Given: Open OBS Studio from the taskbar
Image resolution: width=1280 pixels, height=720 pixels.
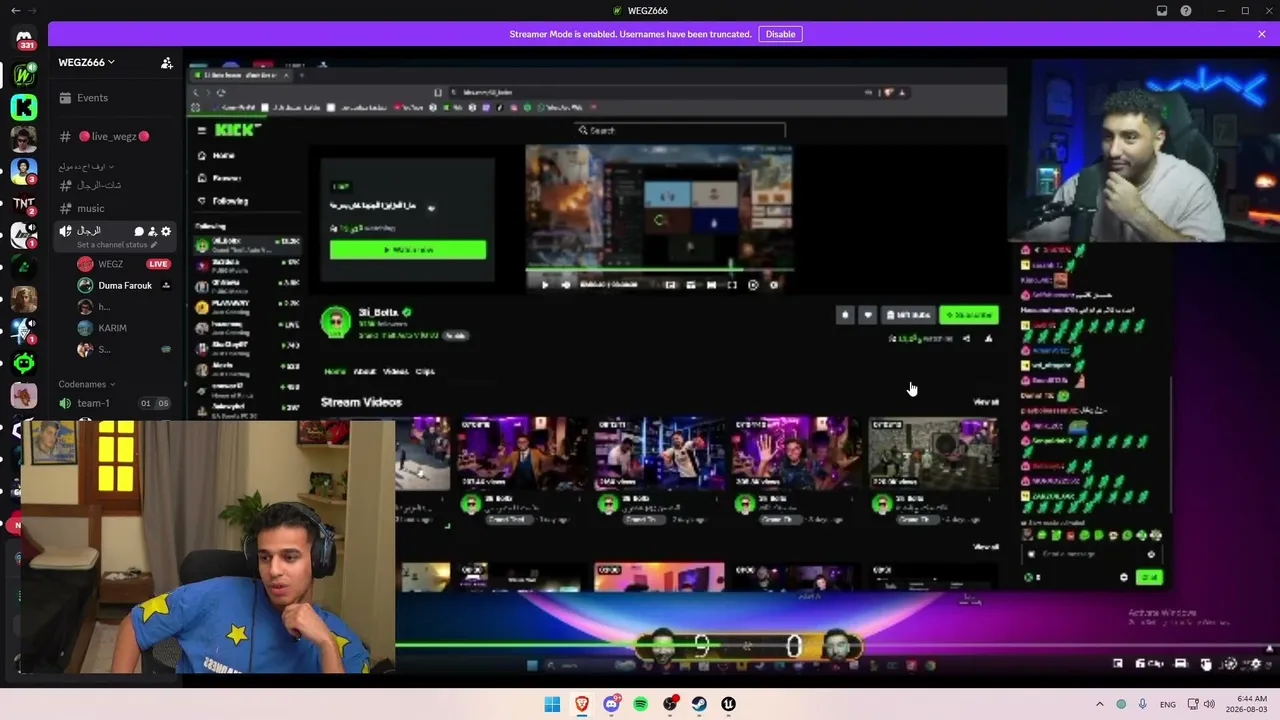Looking at the screenshot, I should (670, 704).
